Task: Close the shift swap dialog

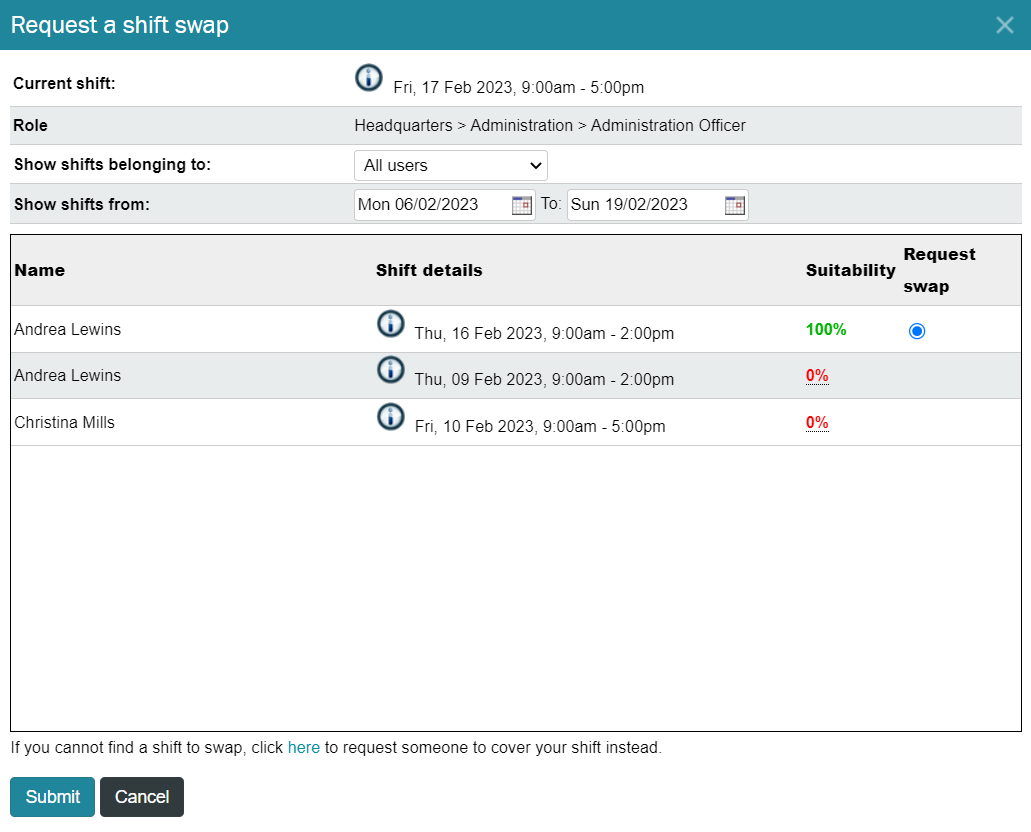Action: tap(1004, 25)
